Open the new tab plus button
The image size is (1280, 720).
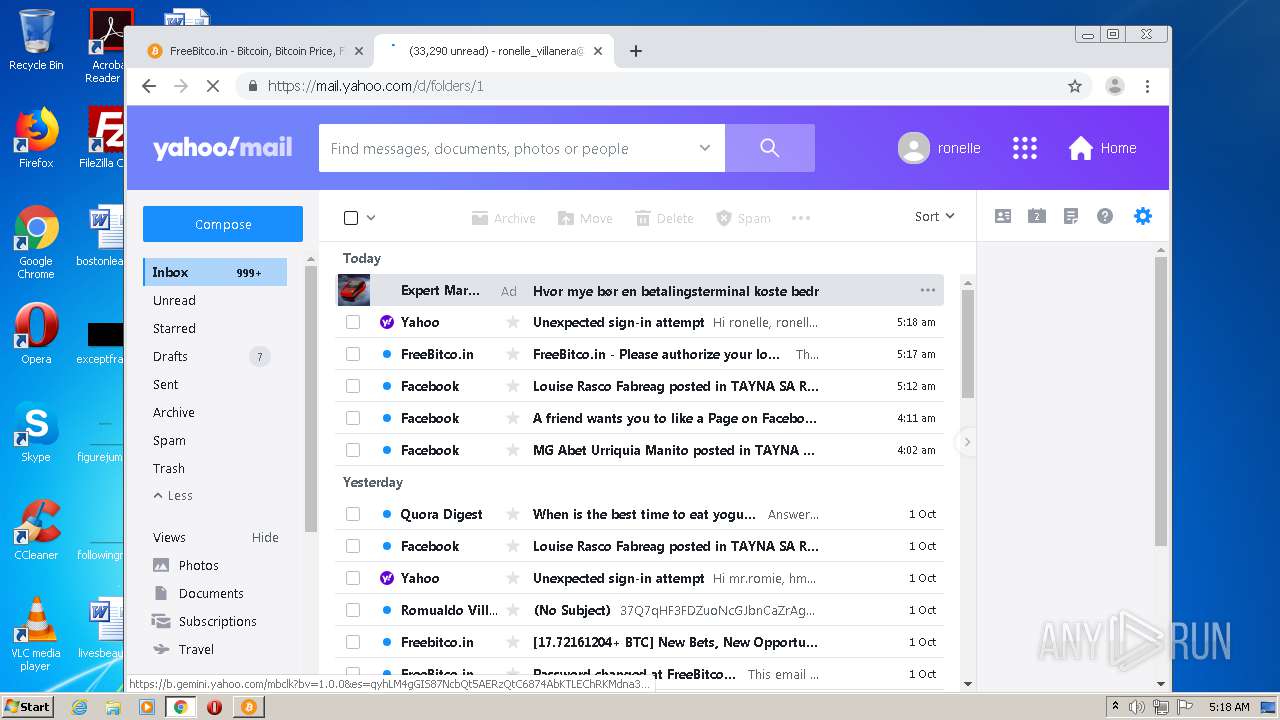point(636,51)
